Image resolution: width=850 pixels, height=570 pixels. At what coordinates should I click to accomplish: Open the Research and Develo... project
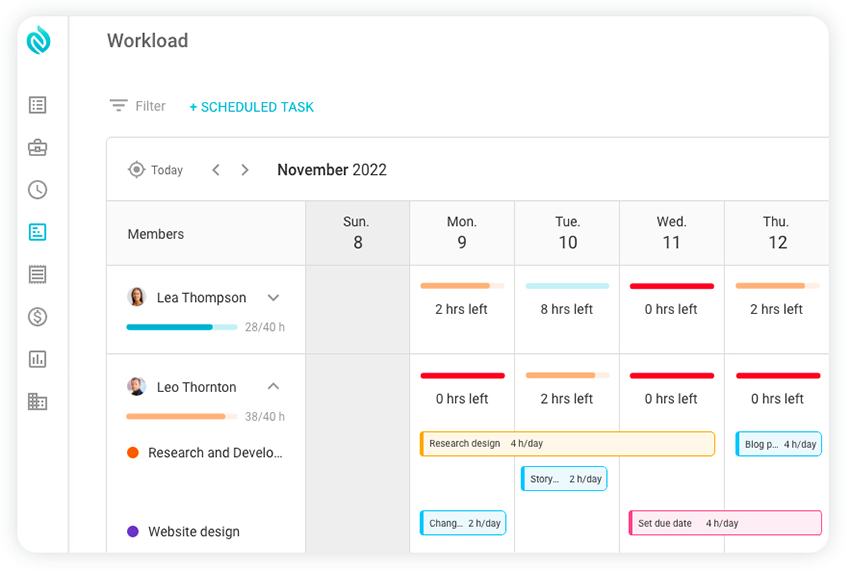pyautogui.click(x=215, y=453)
